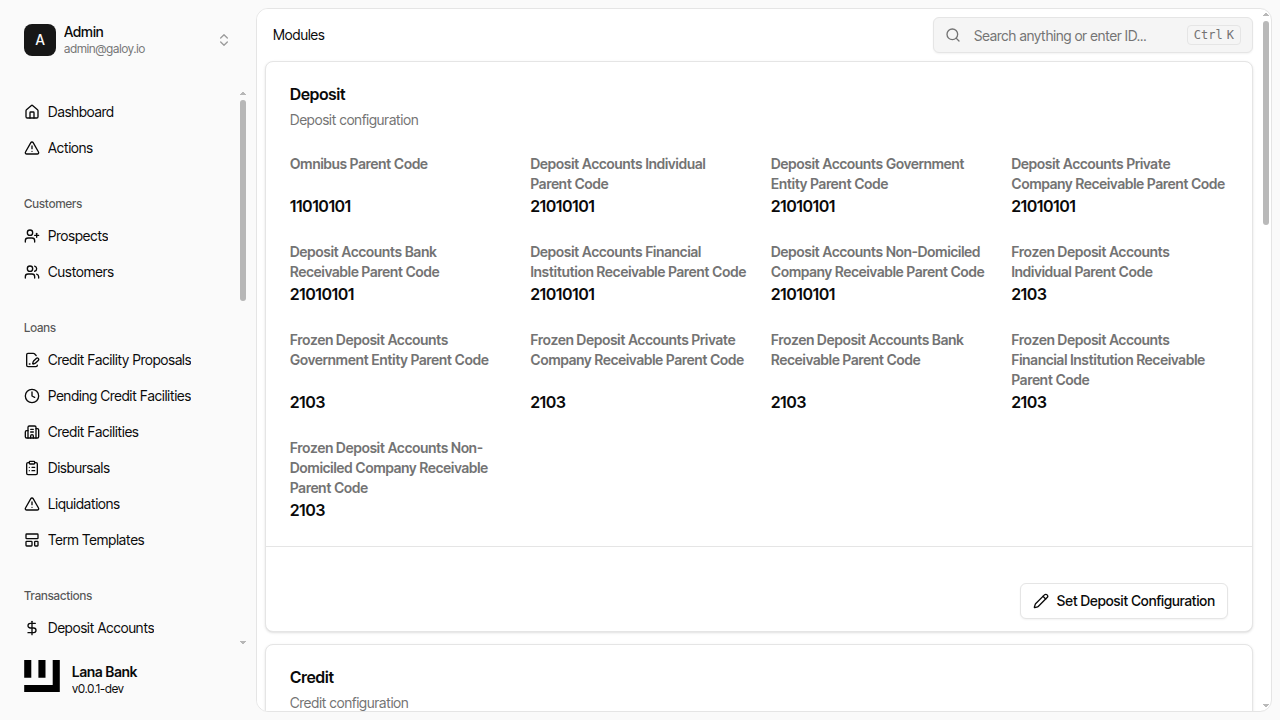This screenshot has width=1280, height=720.
Task: Click the Customers people icon
Action: [31, 271]
